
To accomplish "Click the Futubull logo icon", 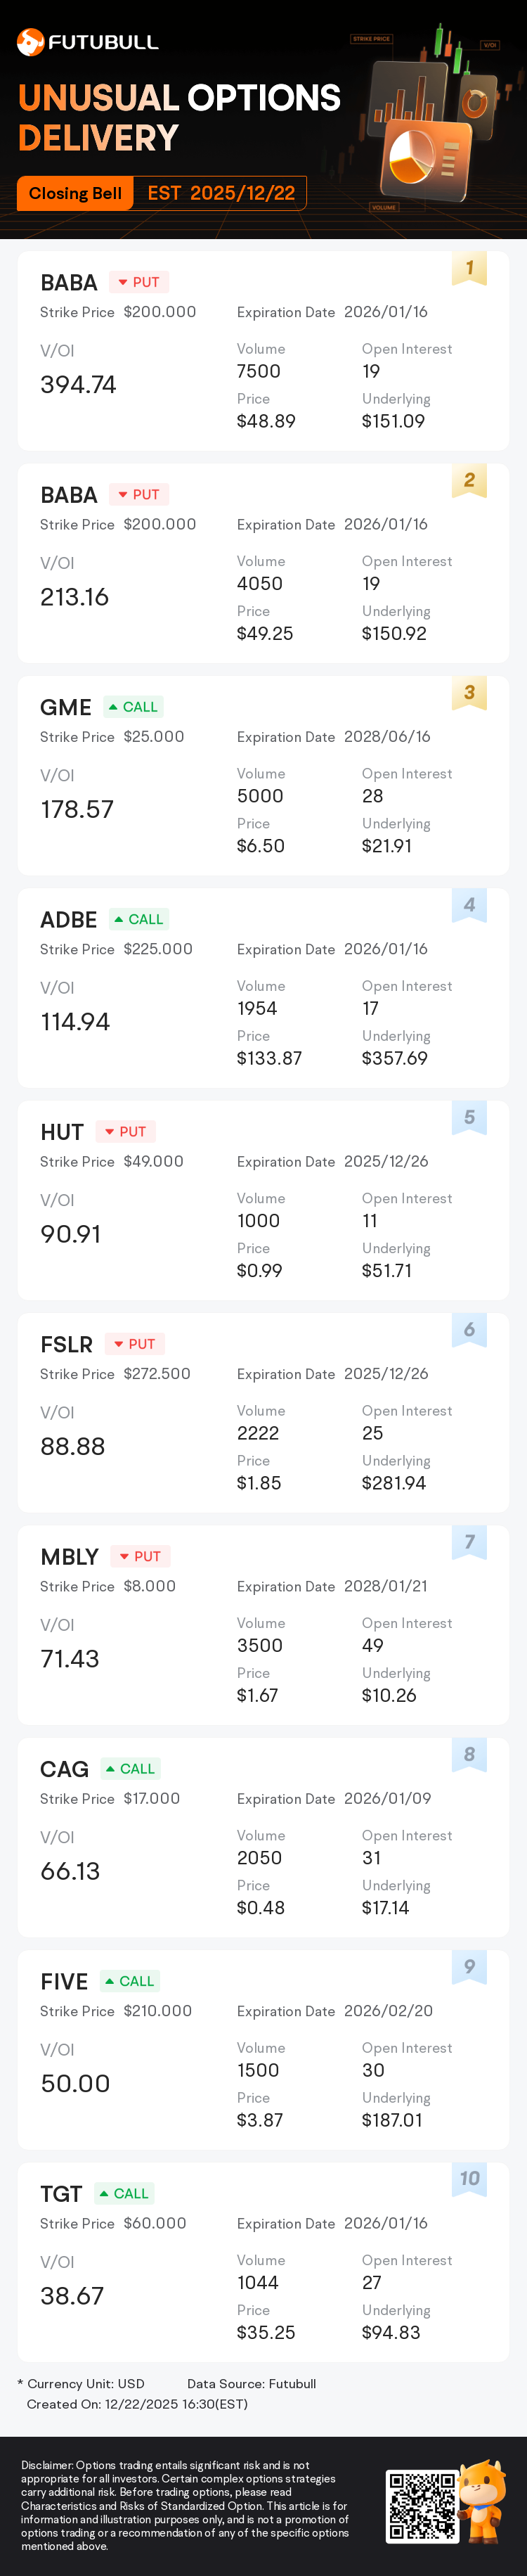I will (x=30, y=42).
